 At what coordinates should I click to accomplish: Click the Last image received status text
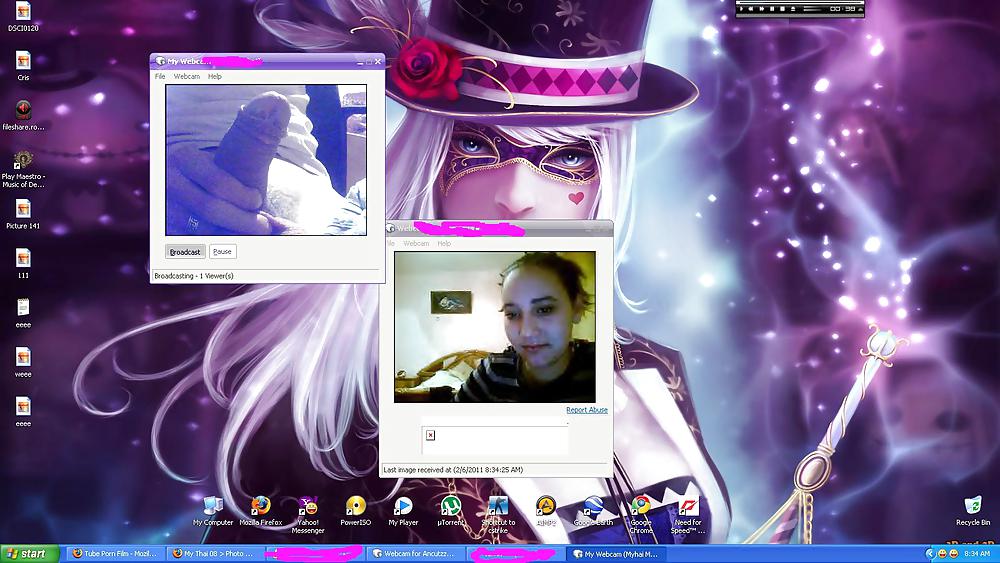tap(453, 470)
